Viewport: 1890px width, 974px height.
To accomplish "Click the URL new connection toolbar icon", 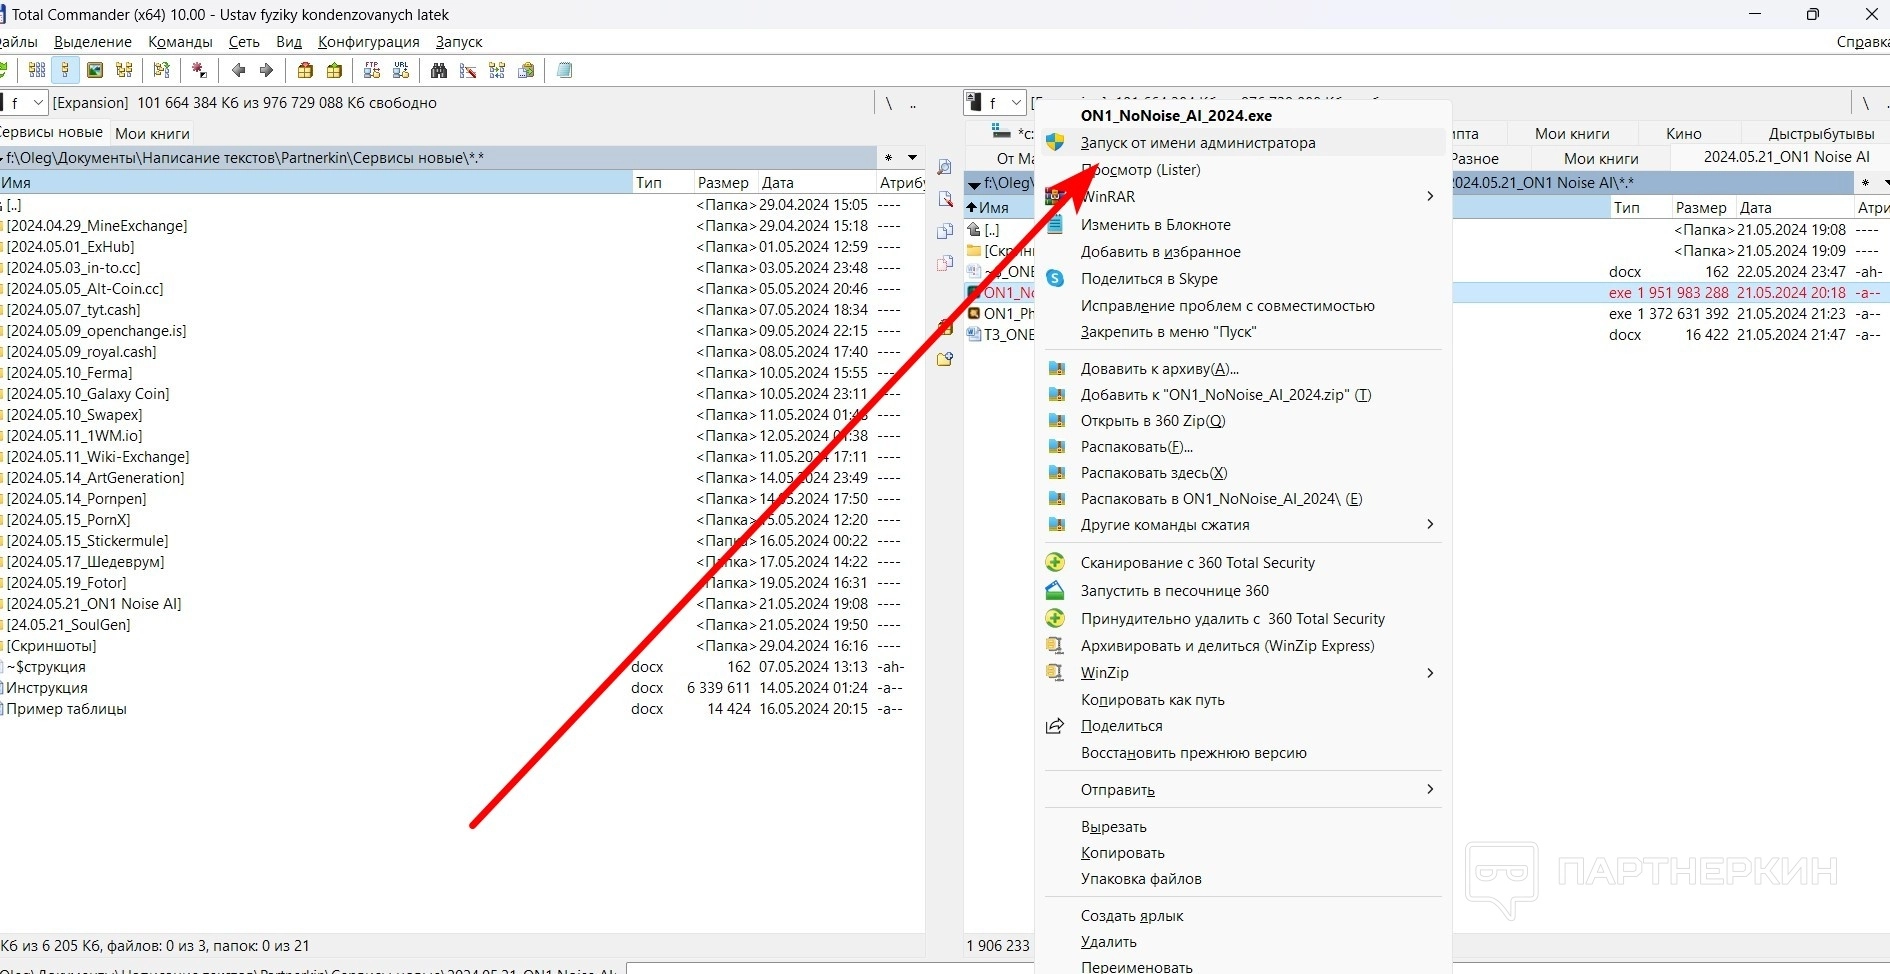I will coord(401,70).
